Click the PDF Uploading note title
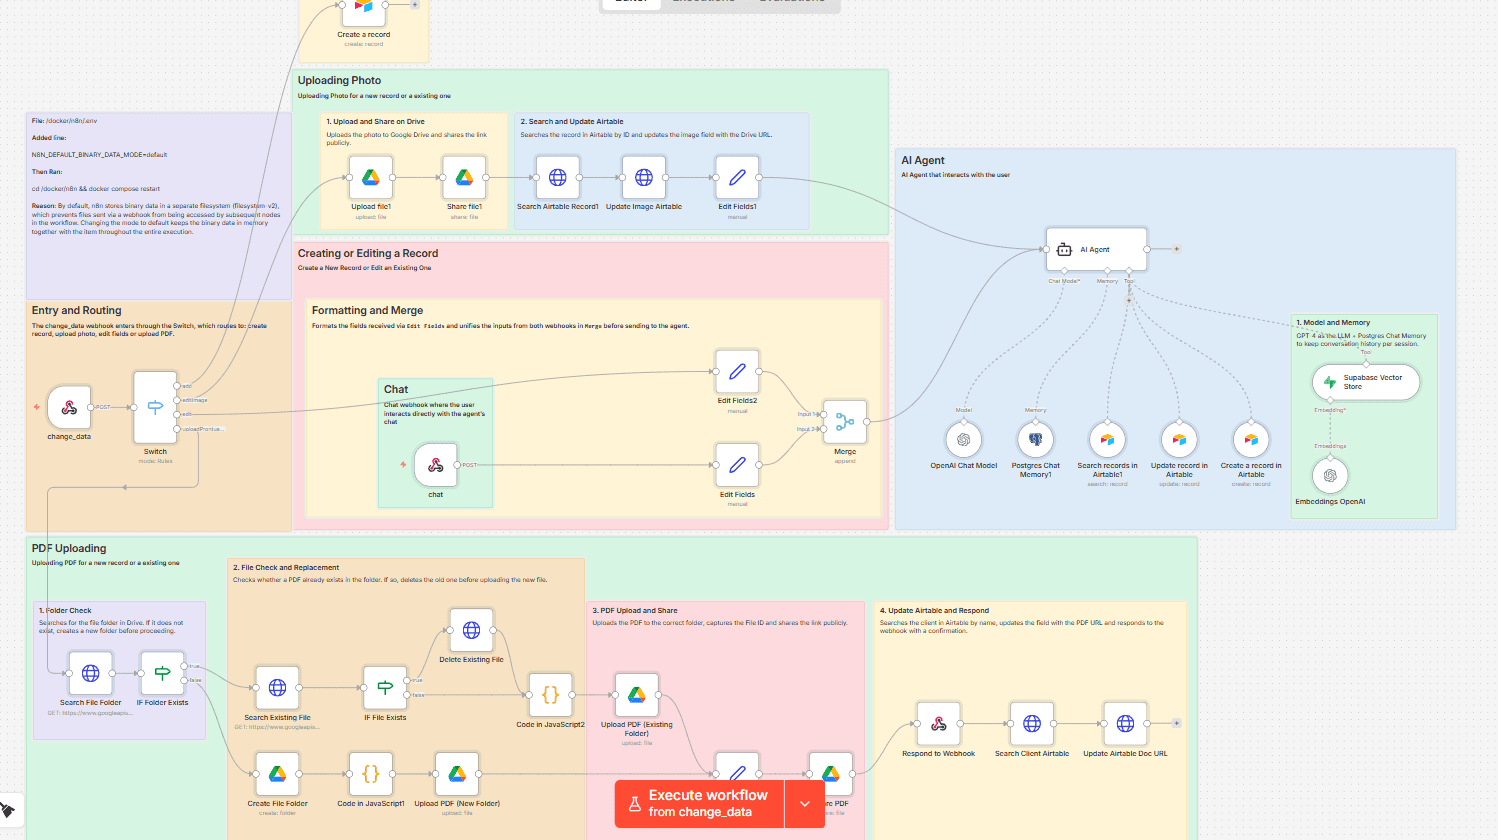 [69, 548]
